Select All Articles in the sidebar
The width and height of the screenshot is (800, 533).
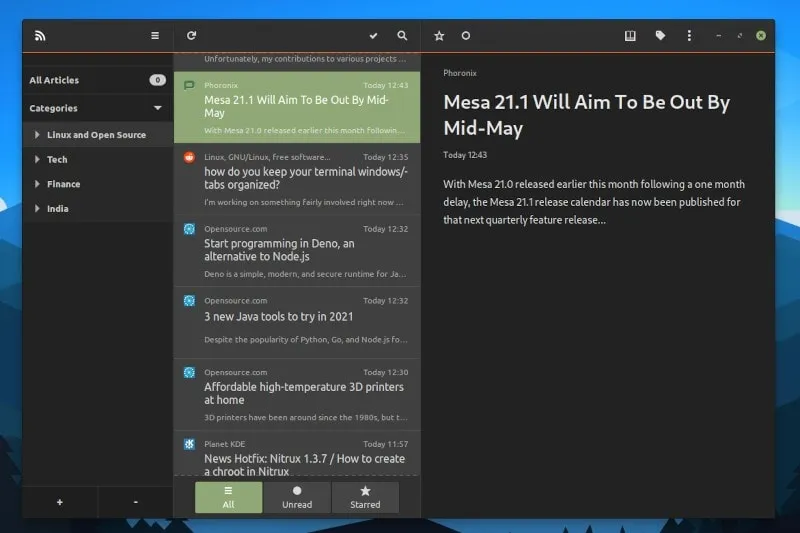[55, 80]
